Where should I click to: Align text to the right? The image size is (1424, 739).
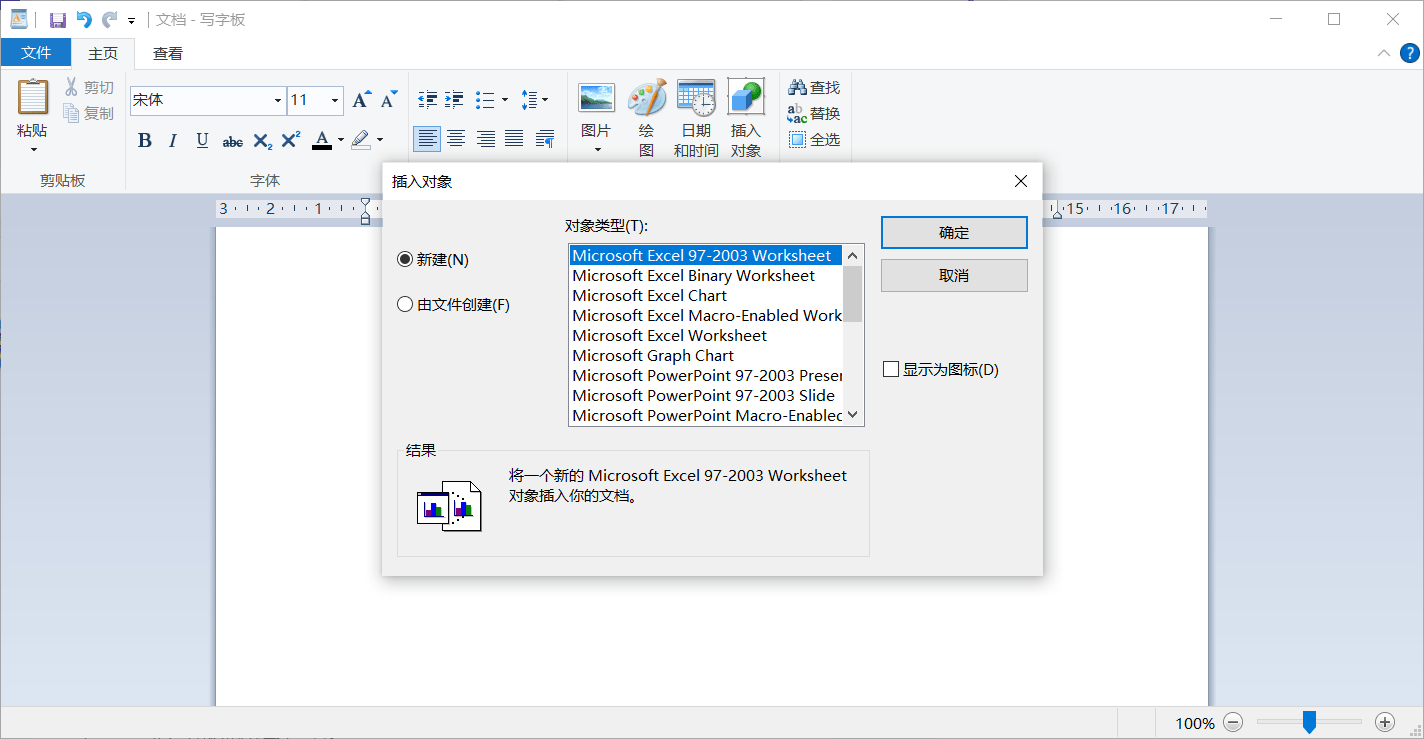point(485,139)
